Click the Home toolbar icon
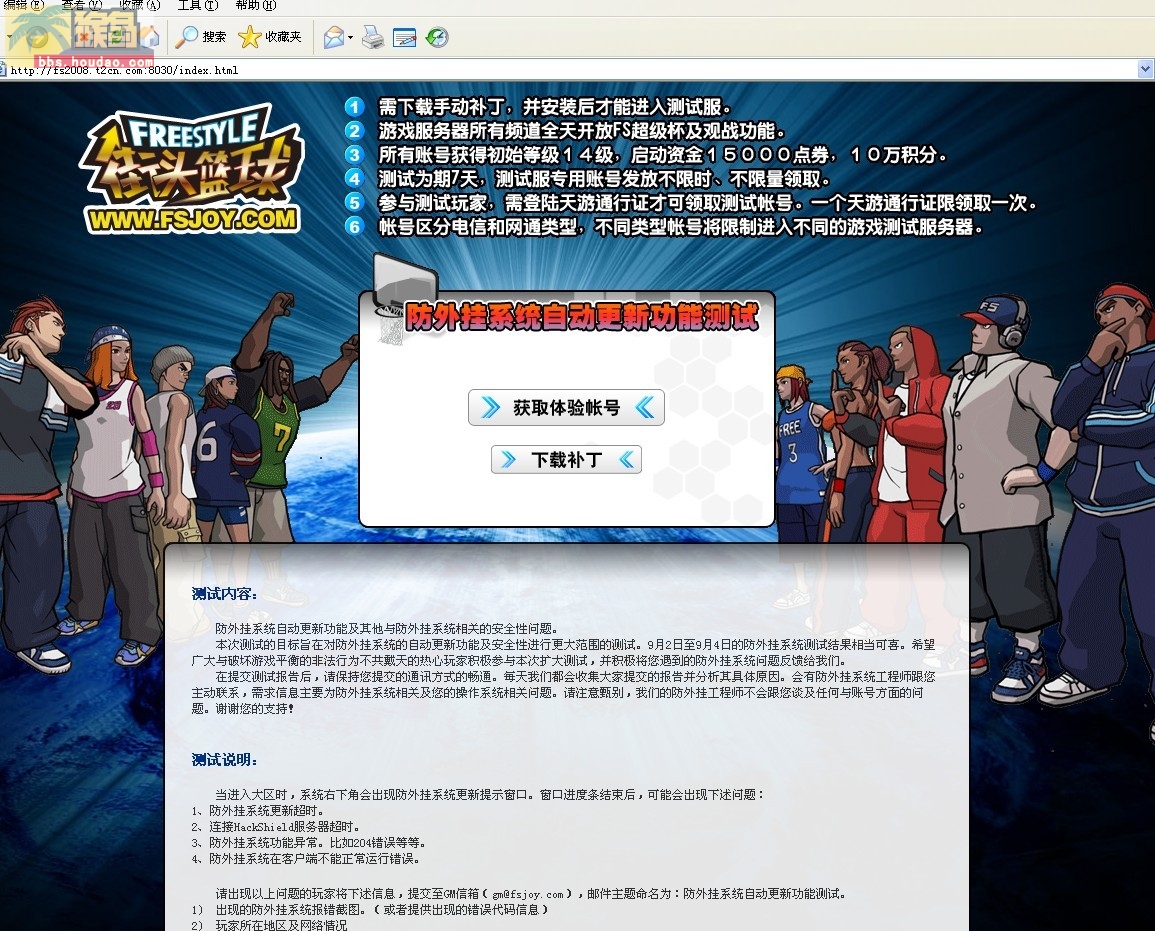1155x931 pixels. click(150, 36)
